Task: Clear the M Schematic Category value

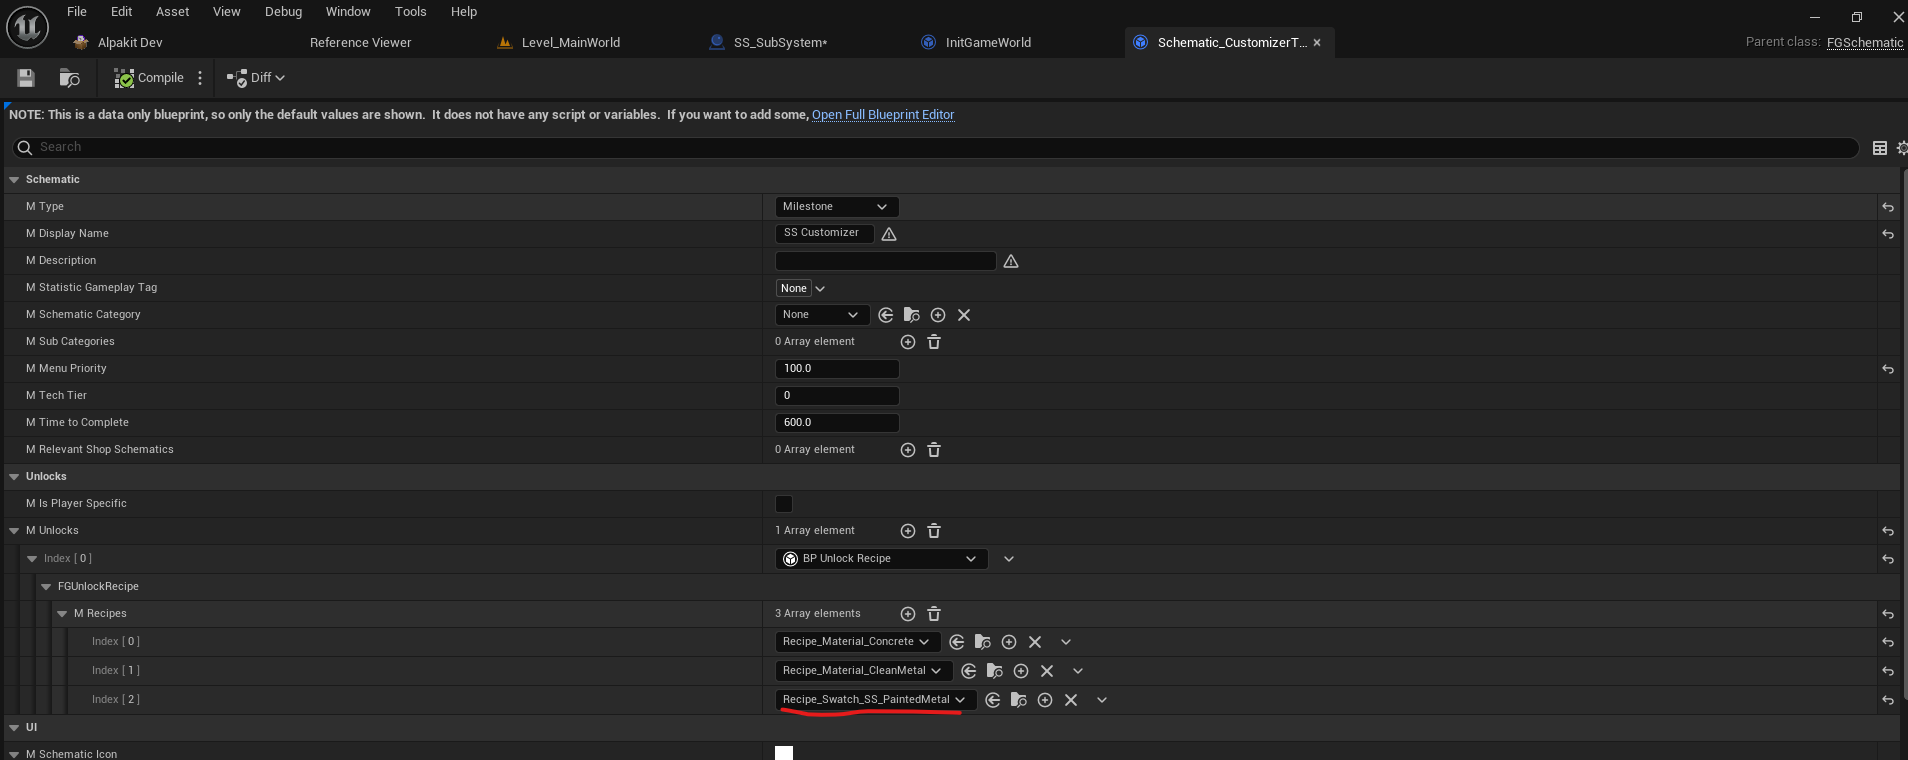Action: pyautogui.click(x=964, y=315)
